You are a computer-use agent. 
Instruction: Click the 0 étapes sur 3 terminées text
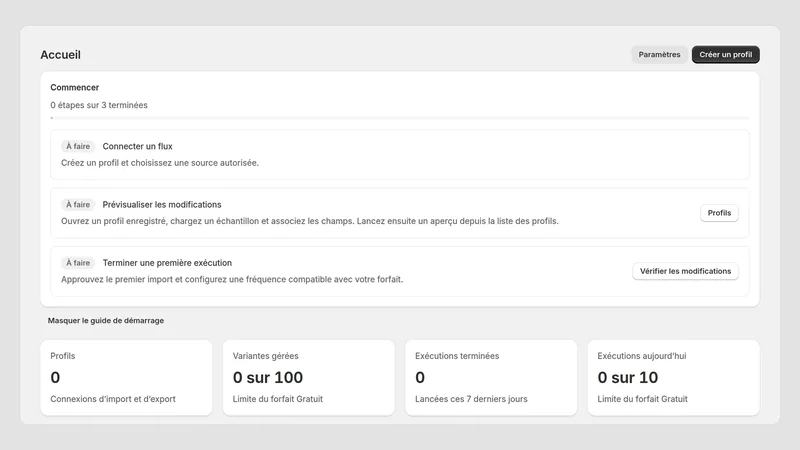pos(99,105)
